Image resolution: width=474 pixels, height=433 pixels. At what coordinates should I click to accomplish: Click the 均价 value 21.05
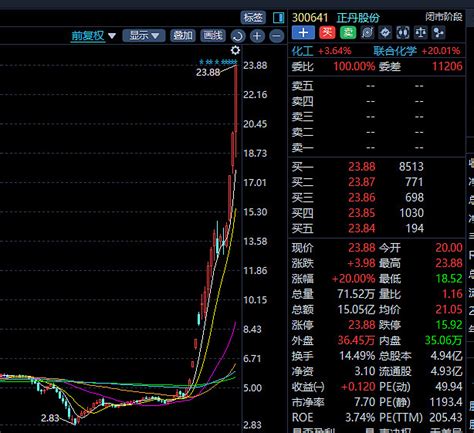tap(449, 309)
